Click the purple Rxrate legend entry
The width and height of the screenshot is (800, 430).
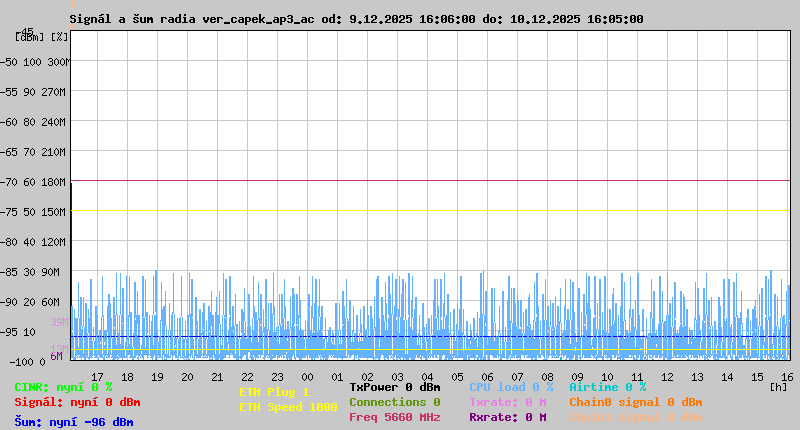[x=507, y=417]
